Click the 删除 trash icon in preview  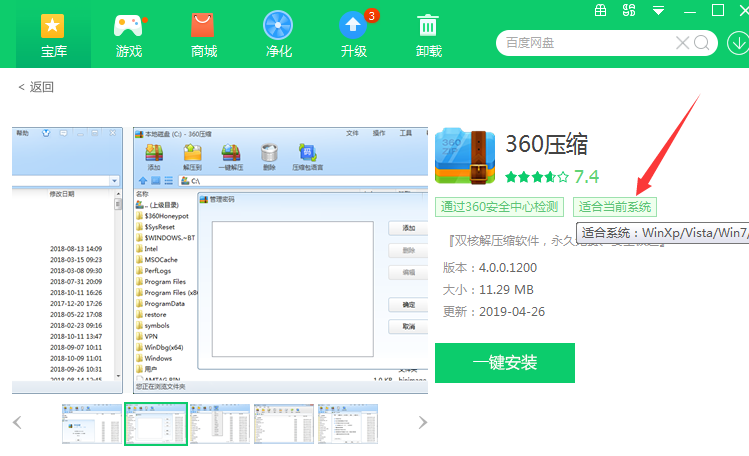click(269, 157)
